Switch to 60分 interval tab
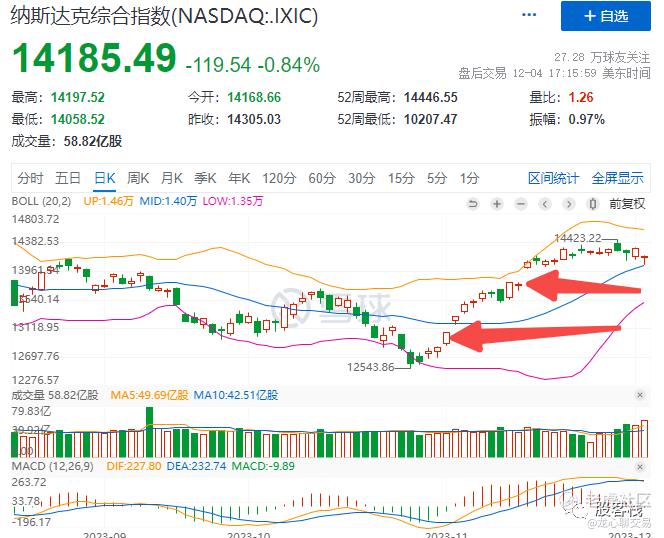The image size is (664, 538). click(x=322, y=178)
